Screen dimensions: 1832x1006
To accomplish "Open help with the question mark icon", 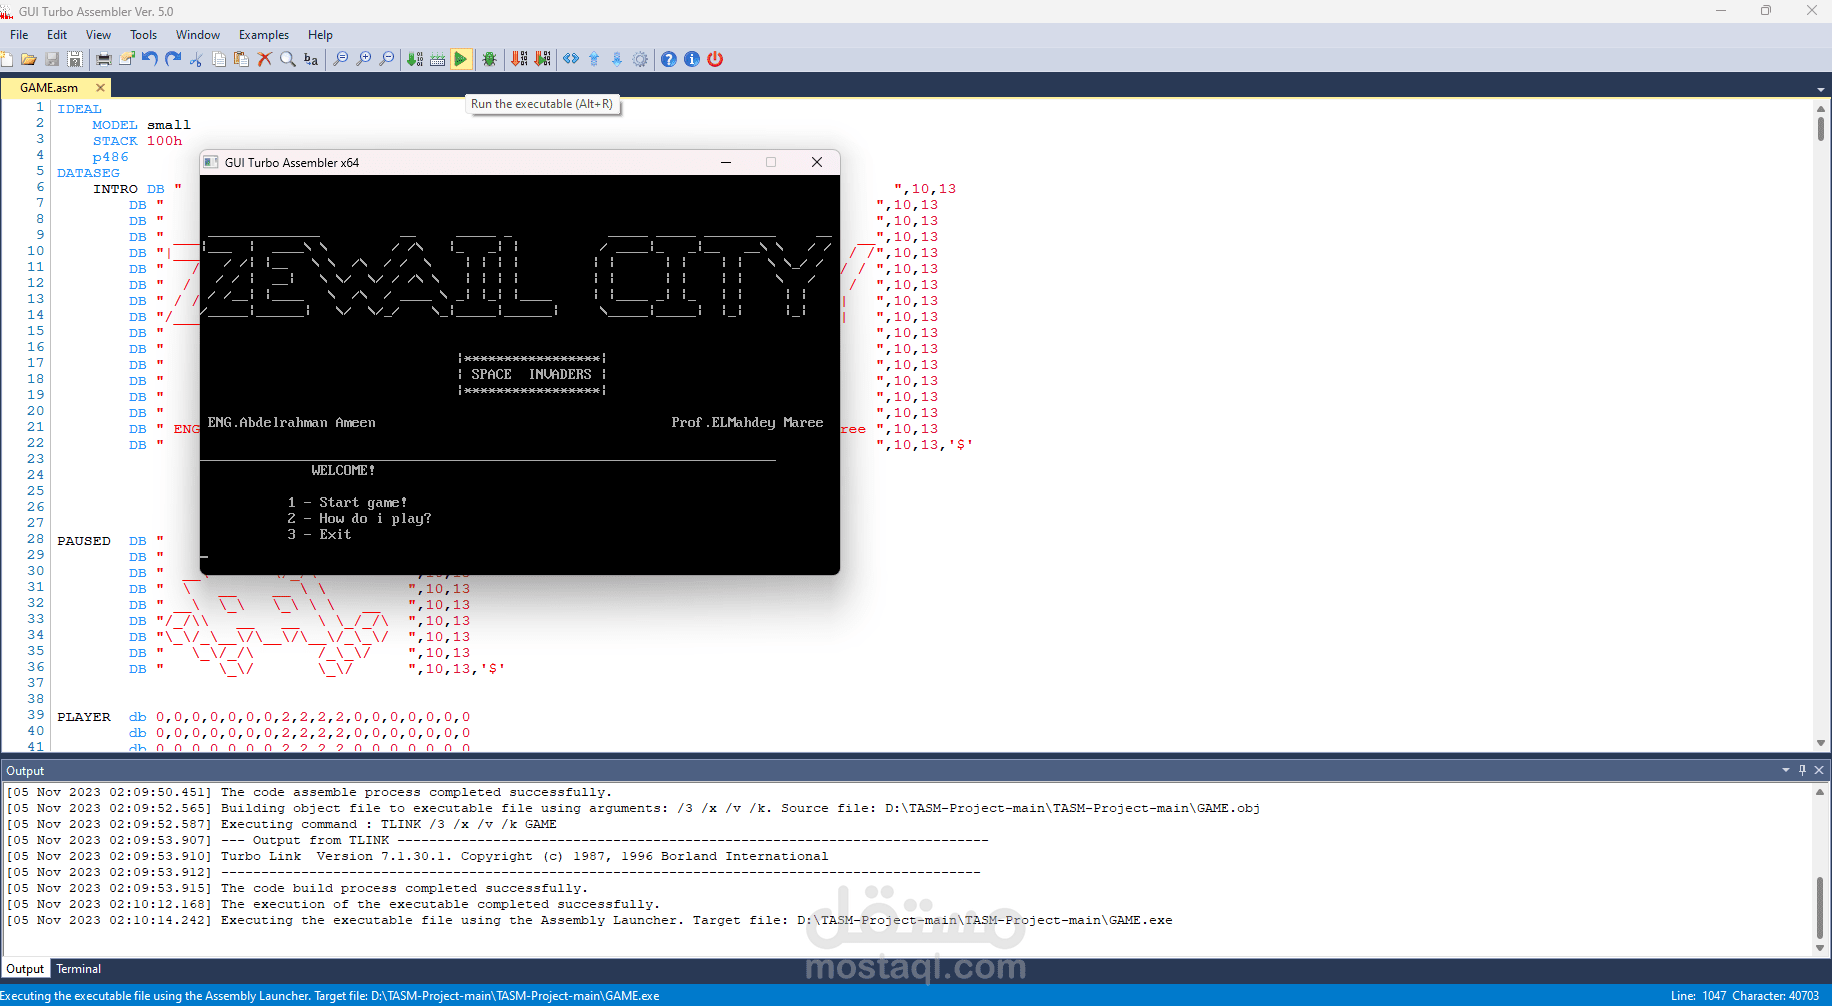I will pos(669,60).
